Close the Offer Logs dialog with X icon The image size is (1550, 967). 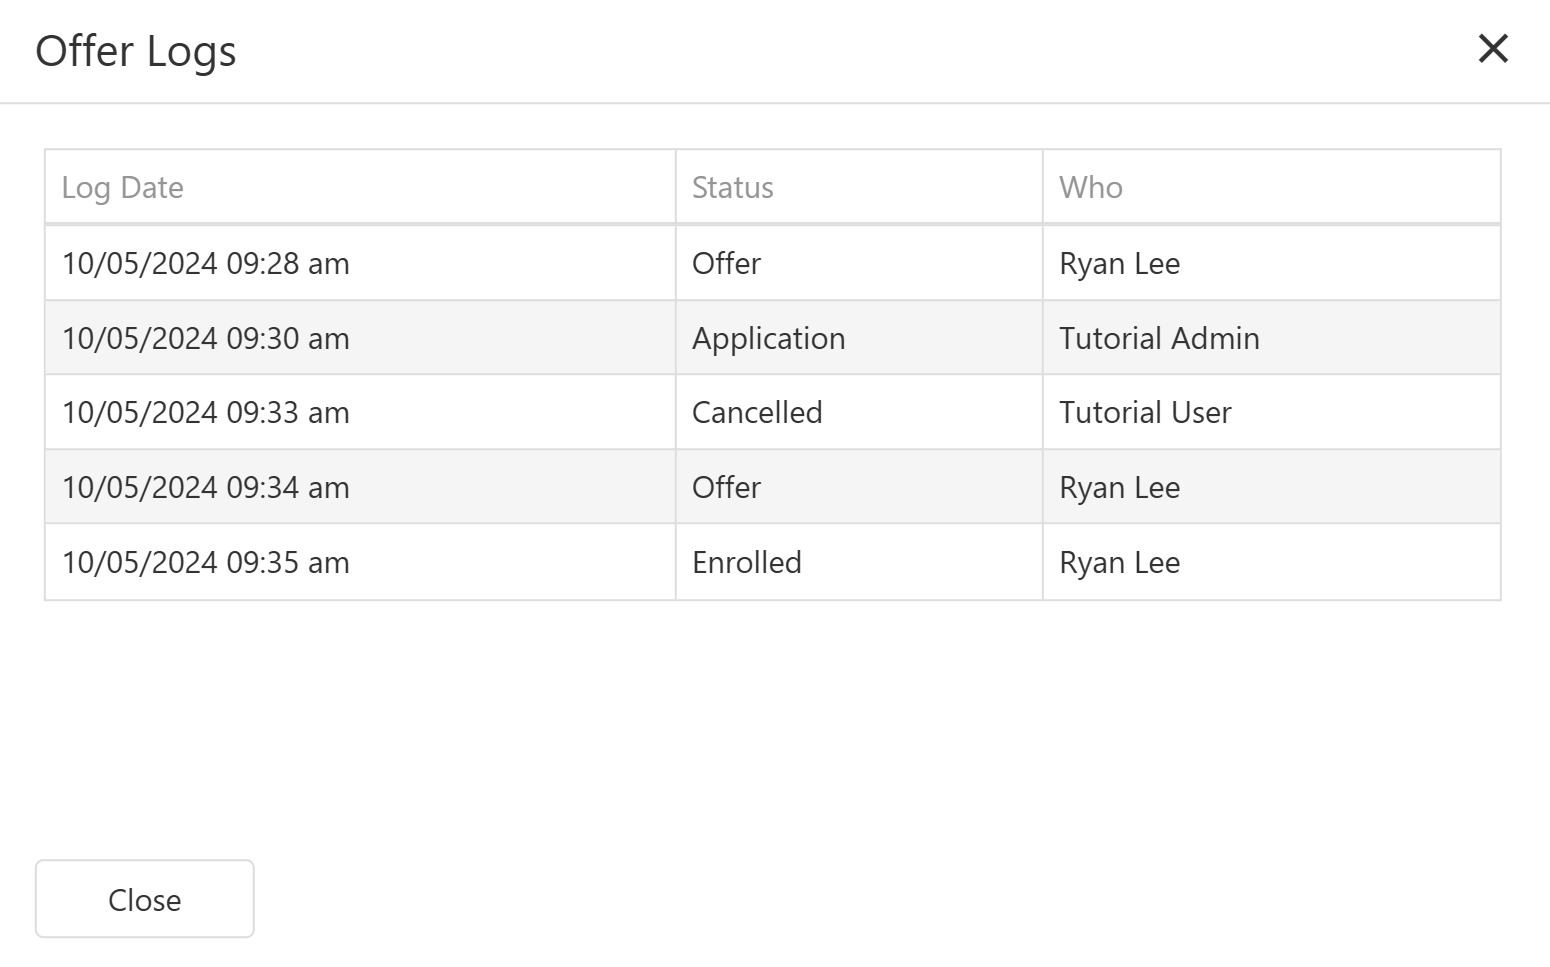click(1492, 48)
